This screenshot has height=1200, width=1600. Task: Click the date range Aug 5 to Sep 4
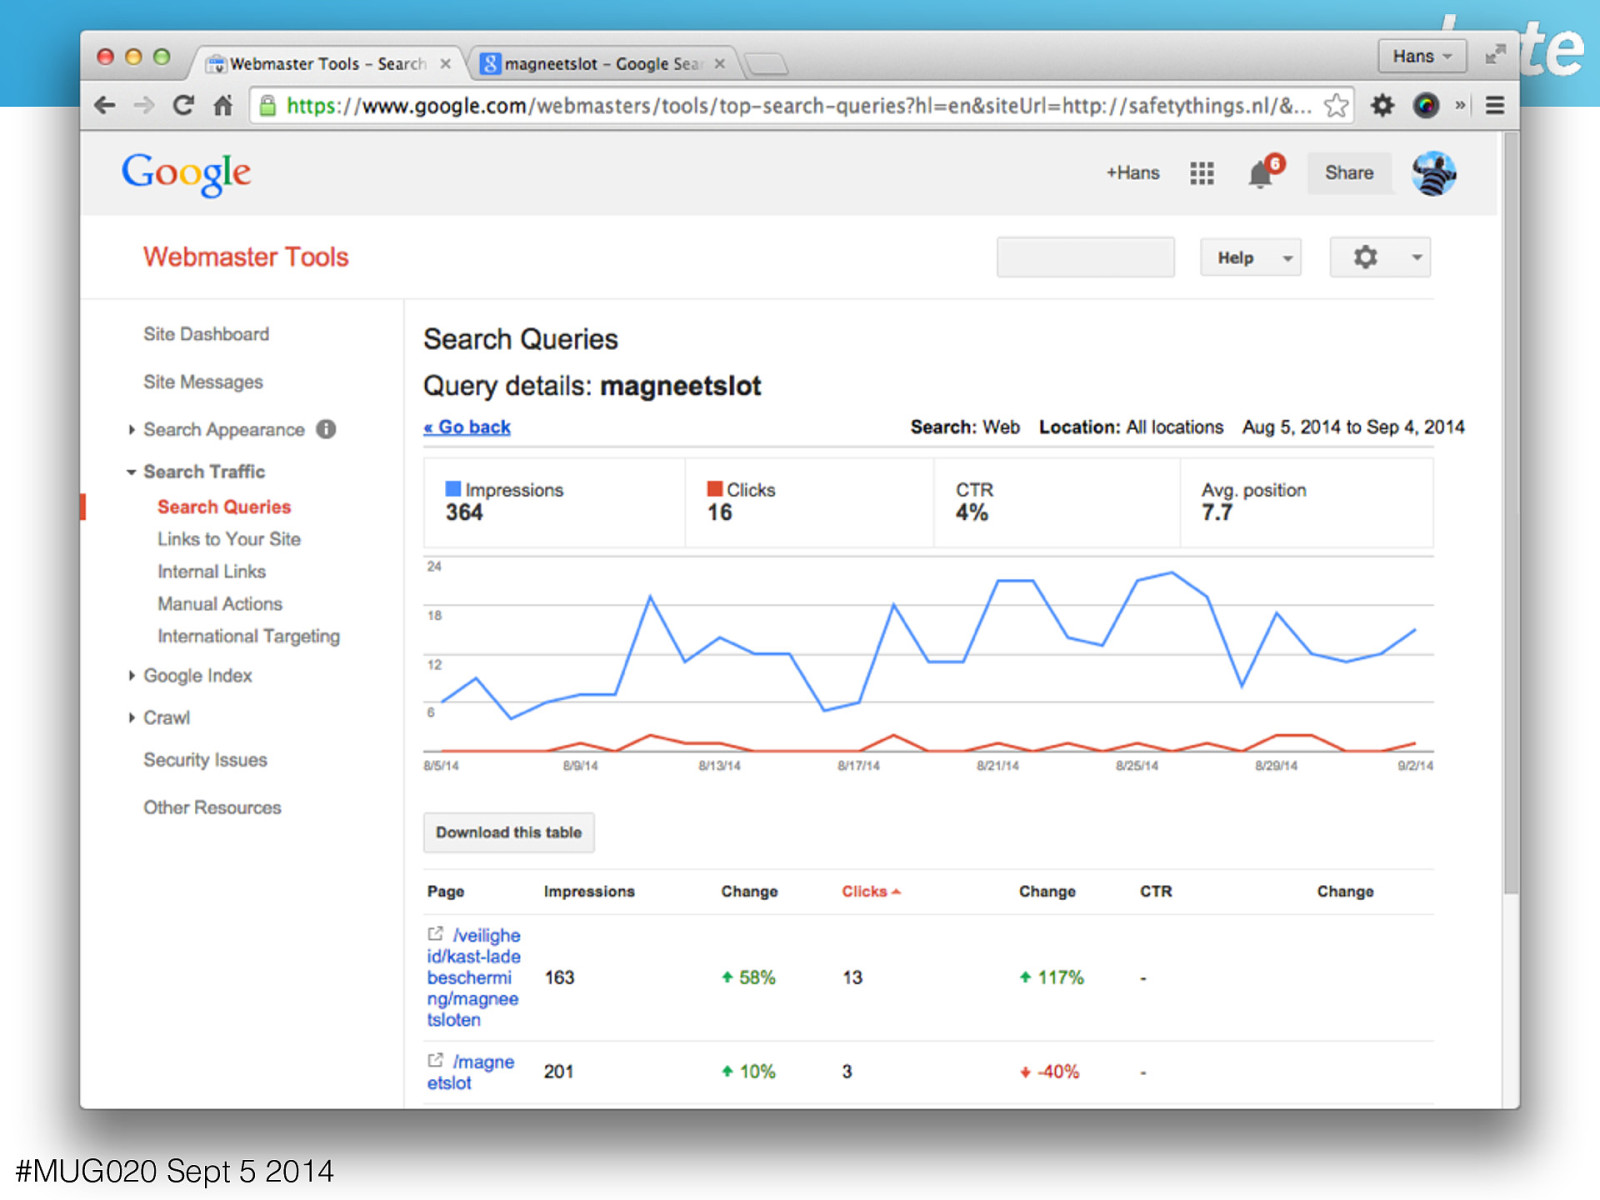[x=1353, y=427]
